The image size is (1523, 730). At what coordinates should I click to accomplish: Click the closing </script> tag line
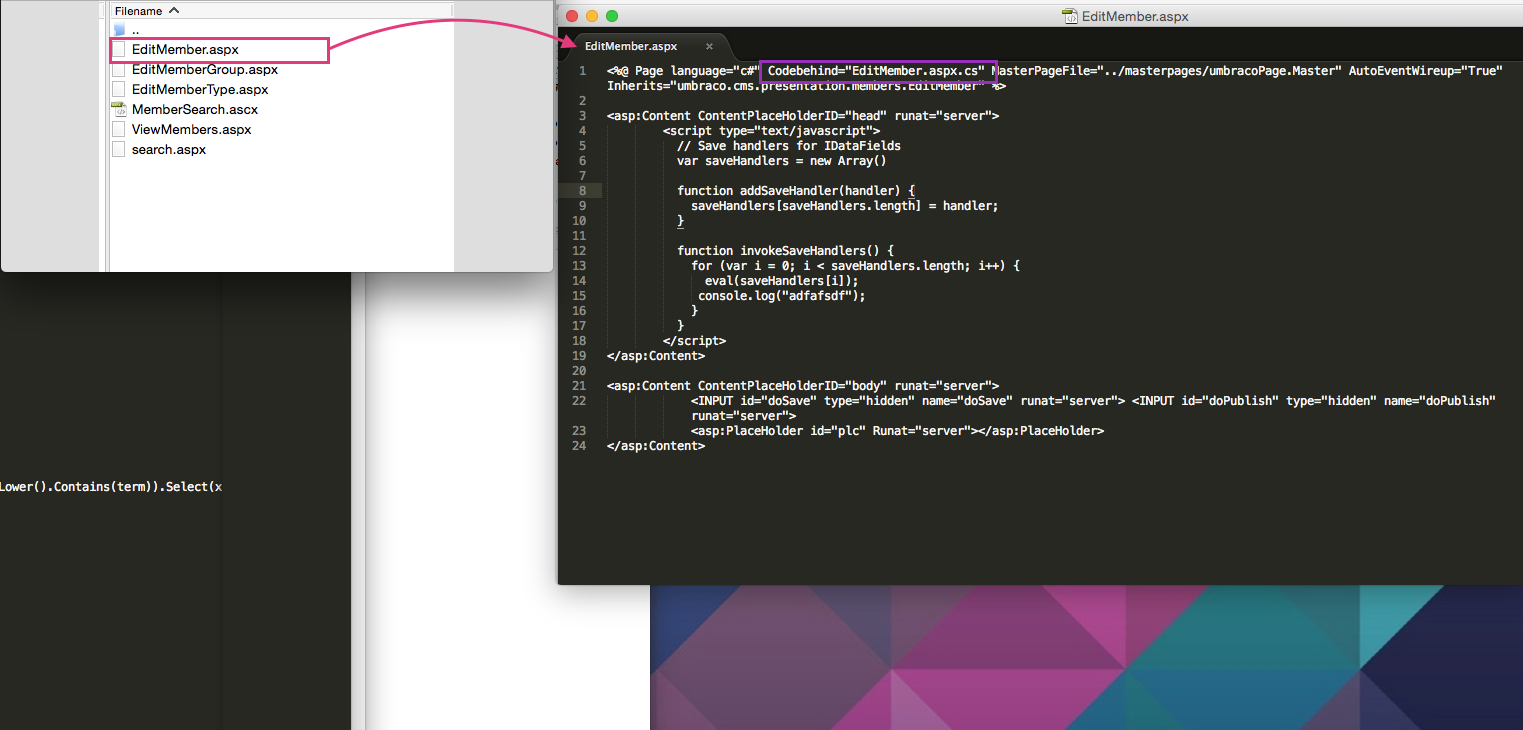tap(694, 341)
